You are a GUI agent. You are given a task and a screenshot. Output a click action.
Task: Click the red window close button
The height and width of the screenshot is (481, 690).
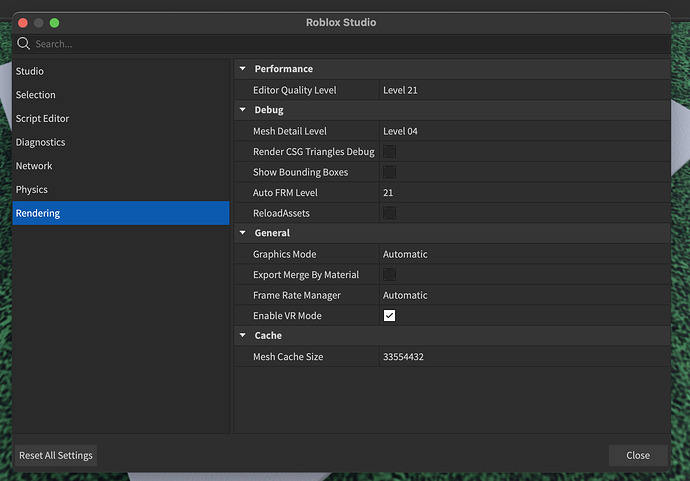click(x=23, y=22)
